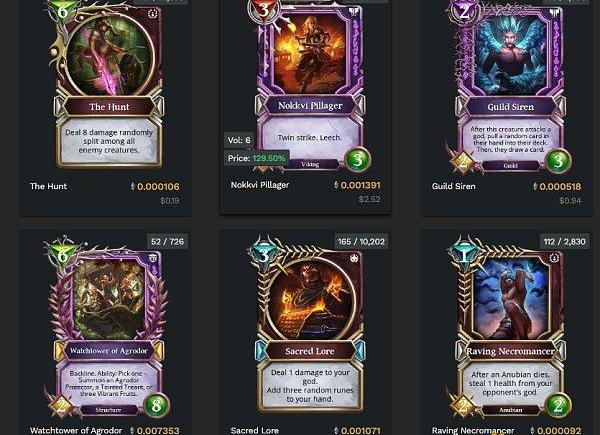
Task: Click the Vol: 6 tooltip label
Action: [239, 140]
